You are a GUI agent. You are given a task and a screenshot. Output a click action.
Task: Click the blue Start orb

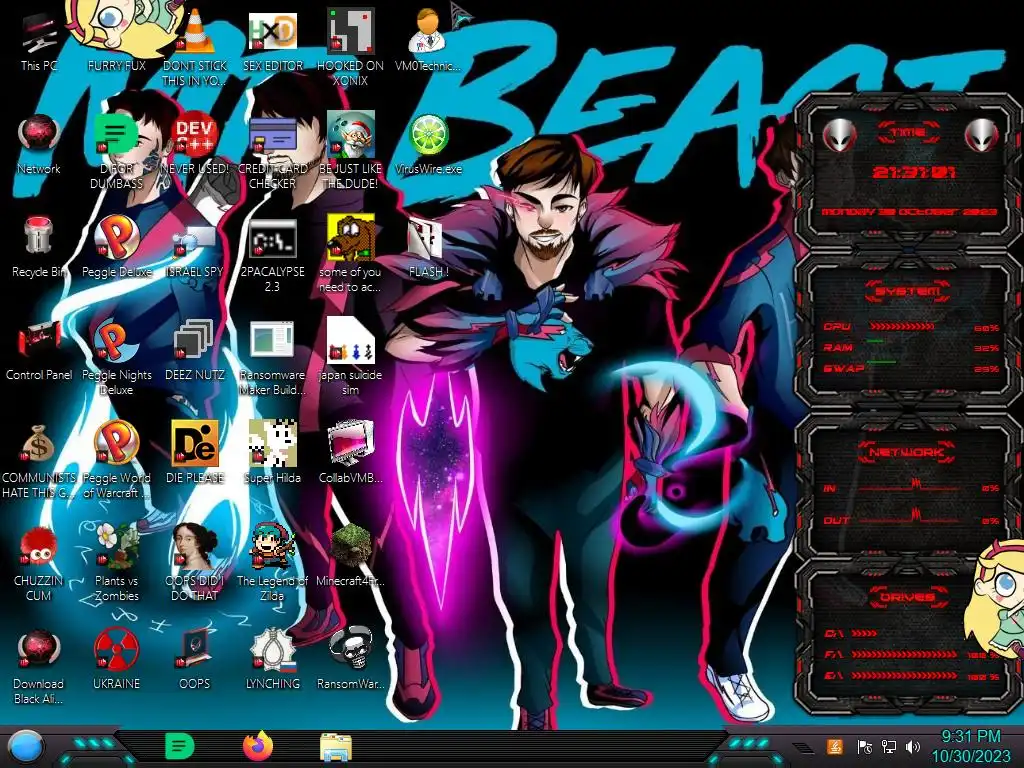pyautogui.click(x=25, y=747)
